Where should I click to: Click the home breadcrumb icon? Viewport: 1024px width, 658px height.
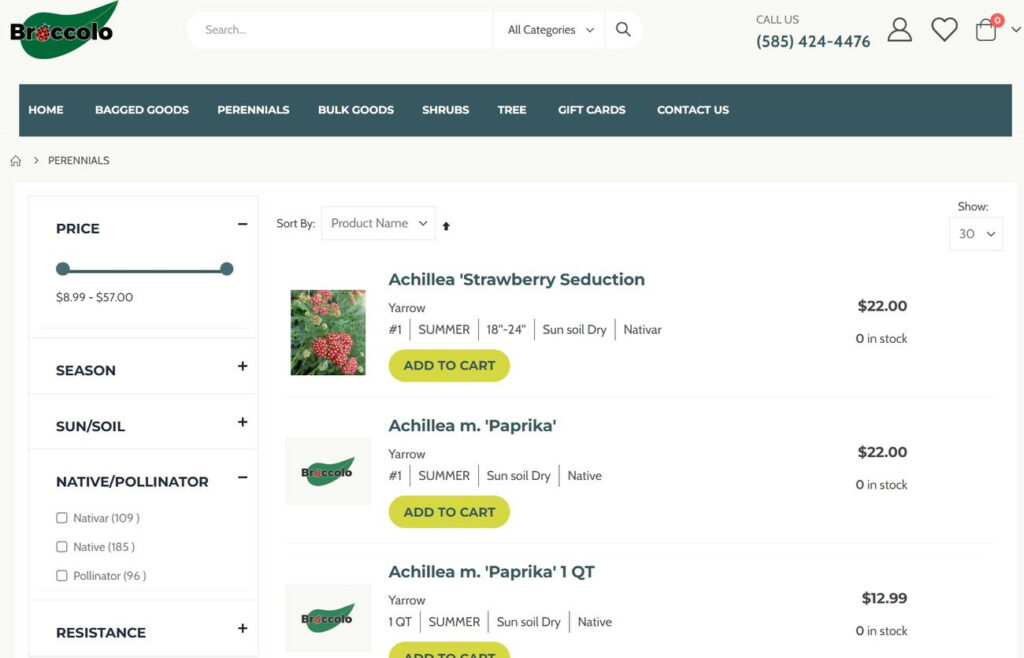pyautogui.click(x=16, y=161)
